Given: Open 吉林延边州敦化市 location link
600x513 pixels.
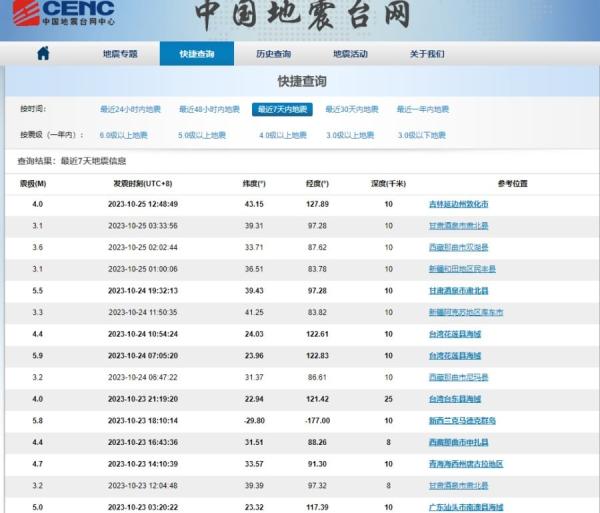Looking at the screenshot, I should pyautogui.click(x=458, y=204).
